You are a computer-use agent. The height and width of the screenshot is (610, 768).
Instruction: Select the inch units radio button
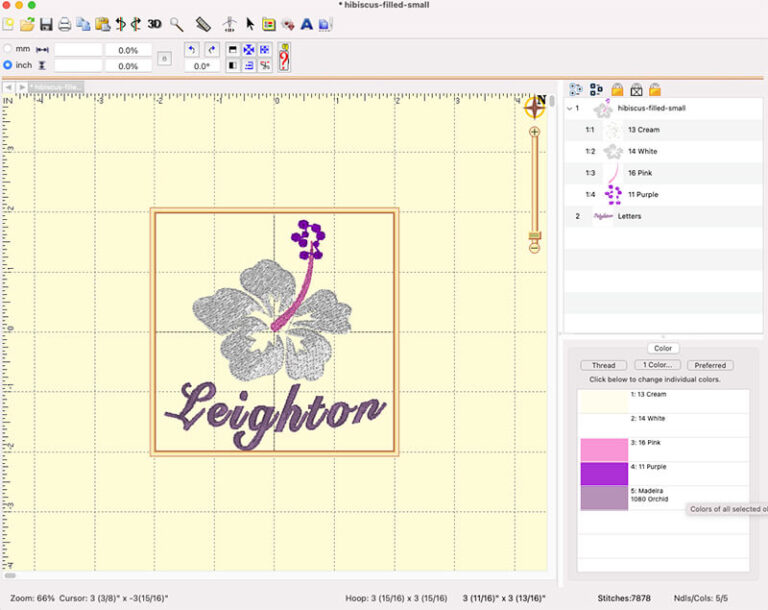click(x=9, y=65)
